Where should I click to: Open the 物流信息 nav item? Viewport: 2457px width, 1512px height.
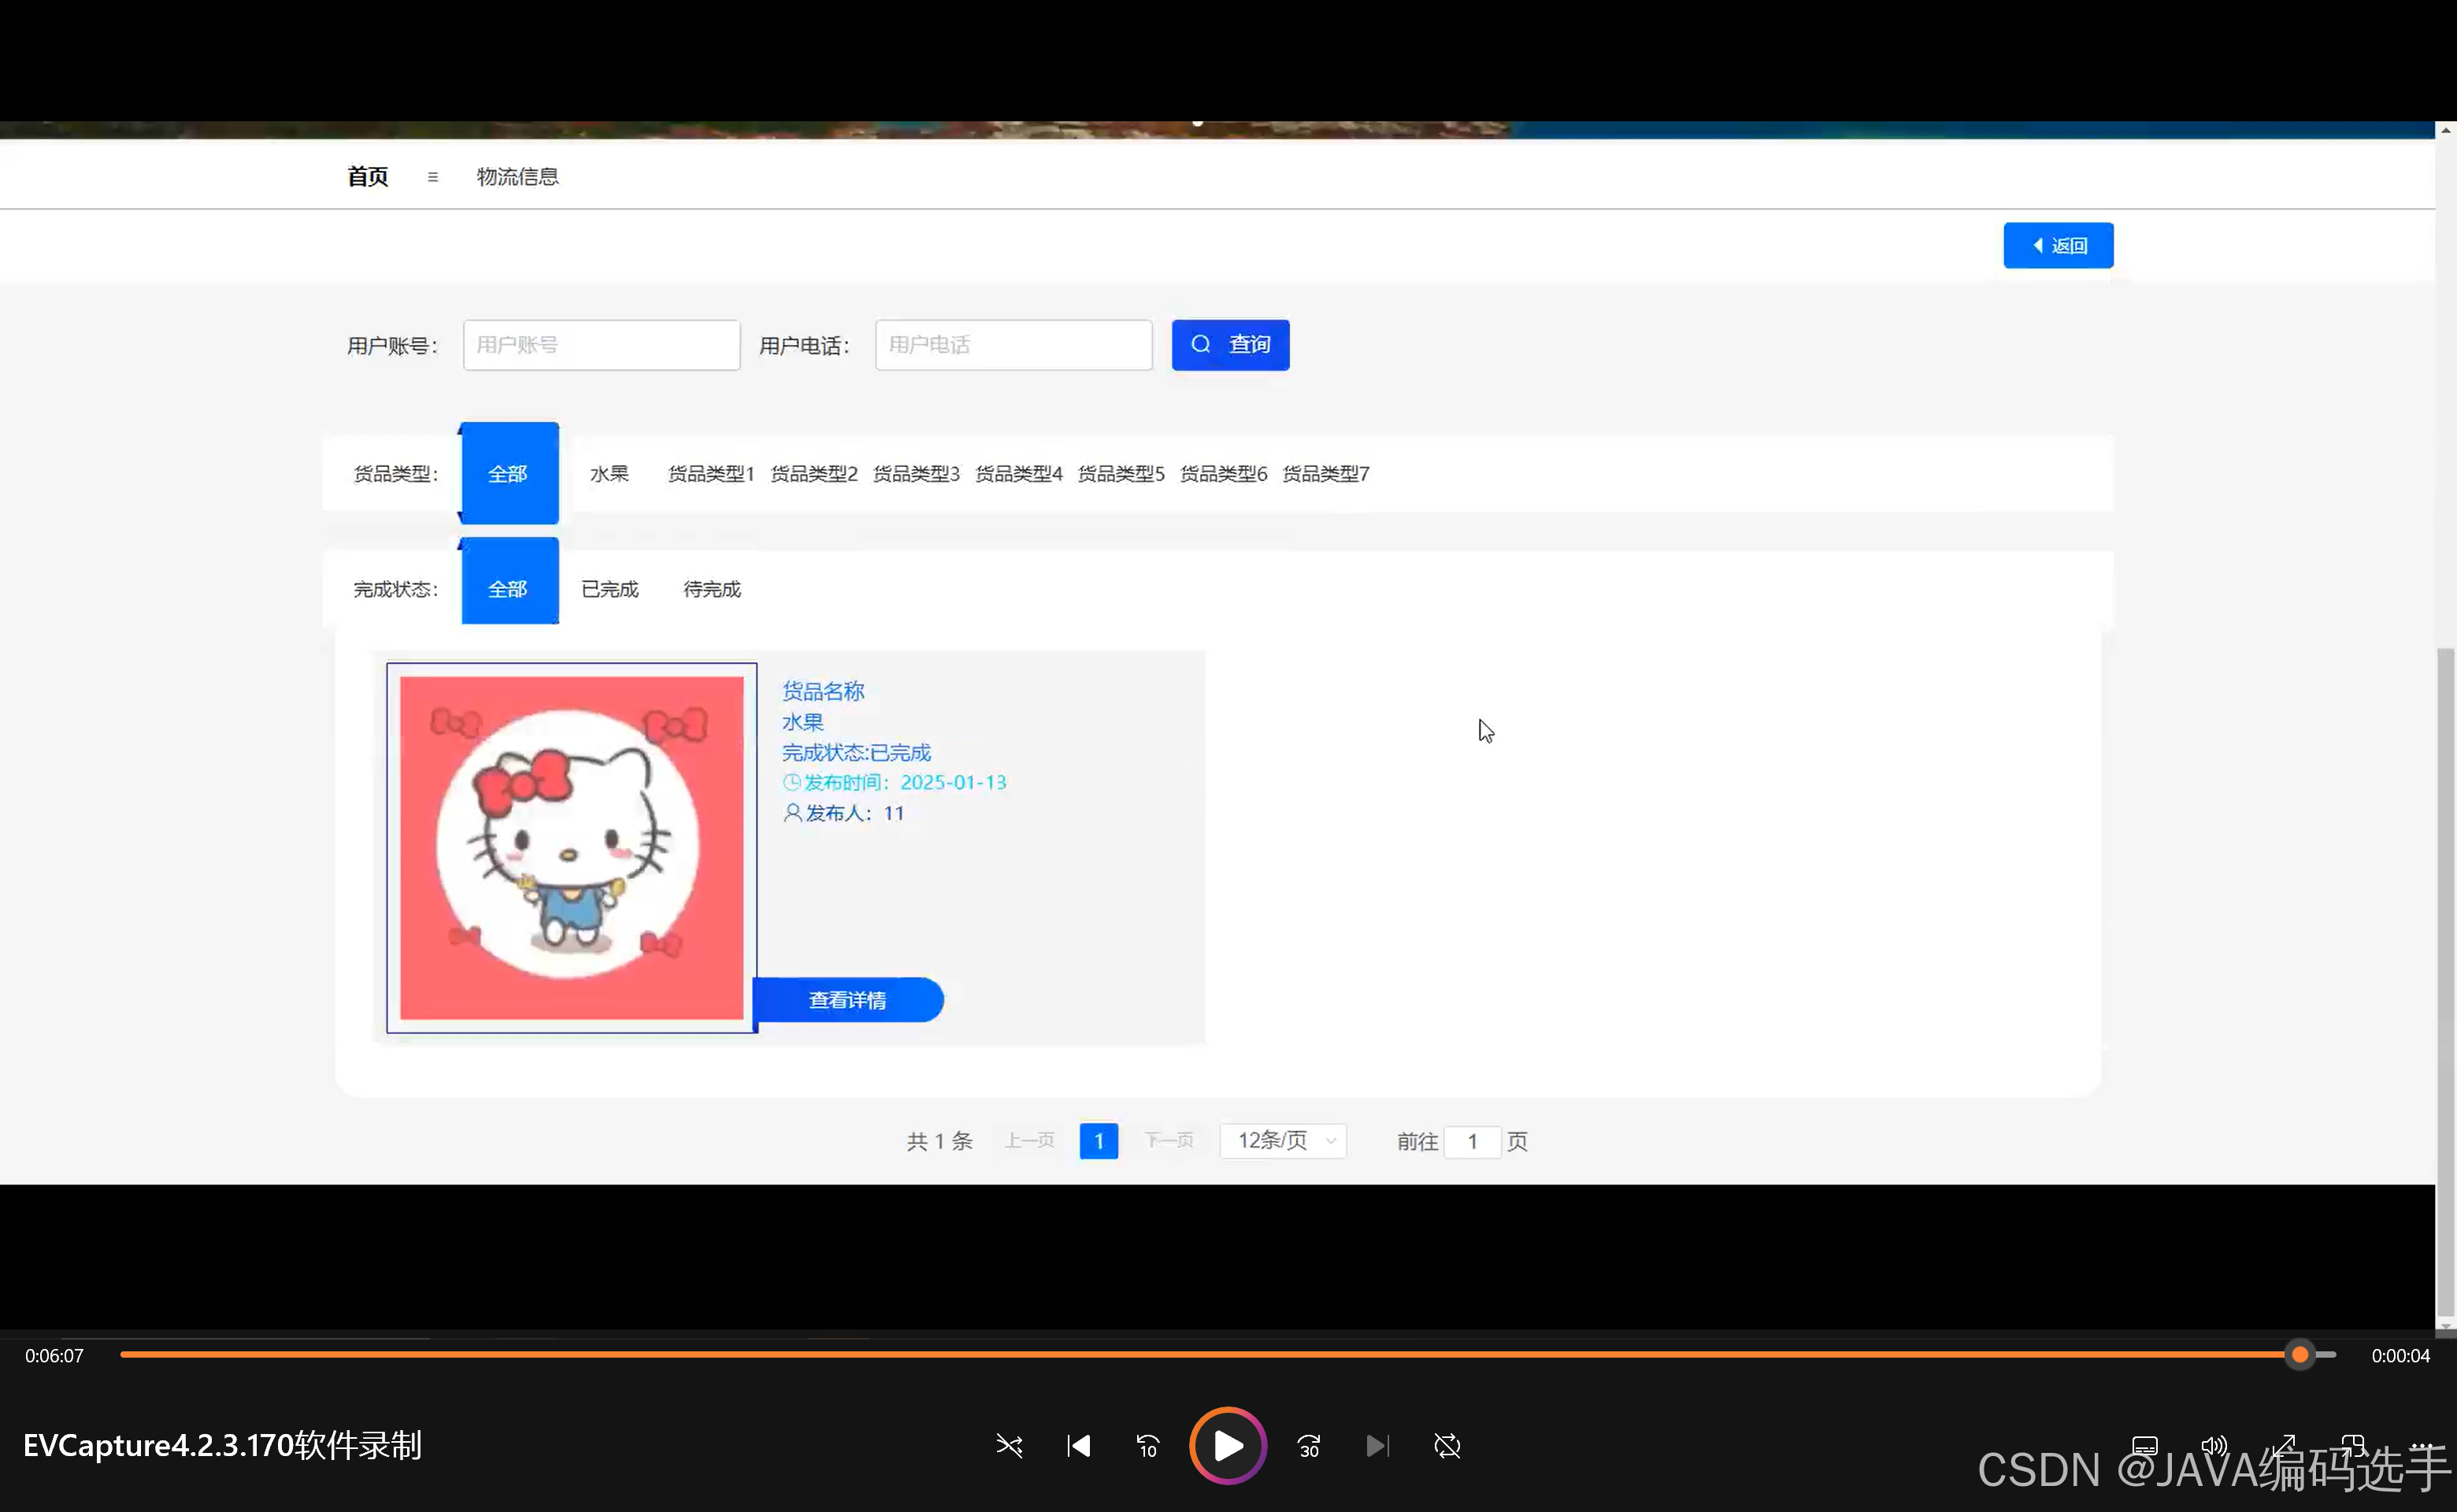click(517, 177)
